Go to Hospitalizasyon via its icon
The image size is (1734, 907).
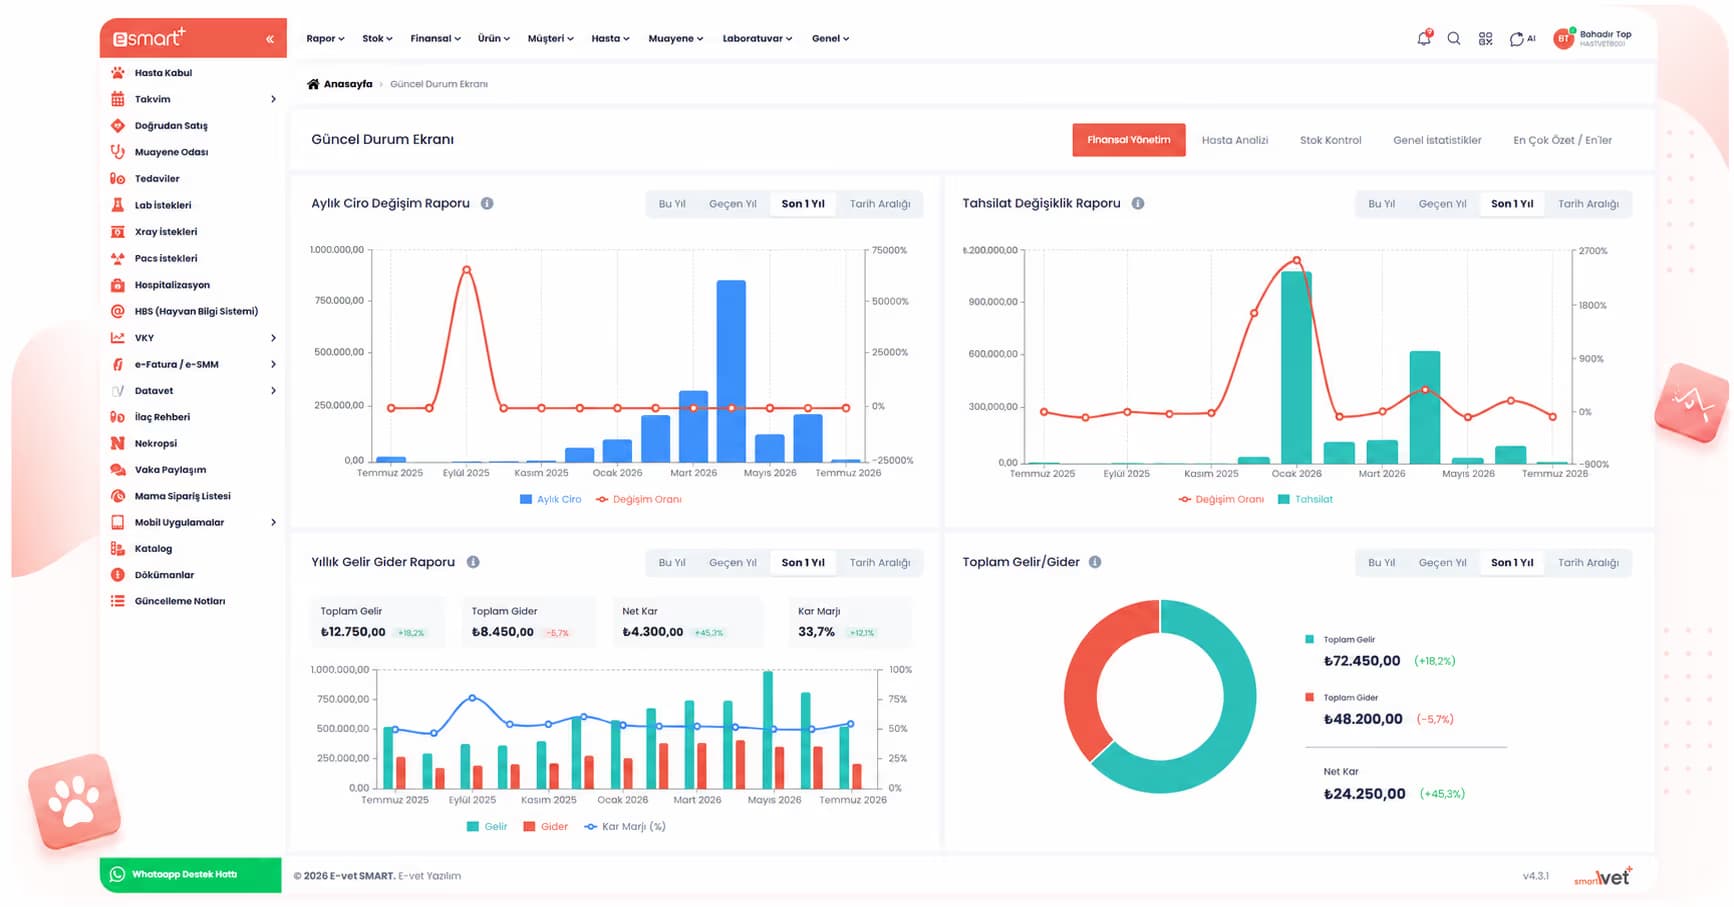(x=118, y=285)
